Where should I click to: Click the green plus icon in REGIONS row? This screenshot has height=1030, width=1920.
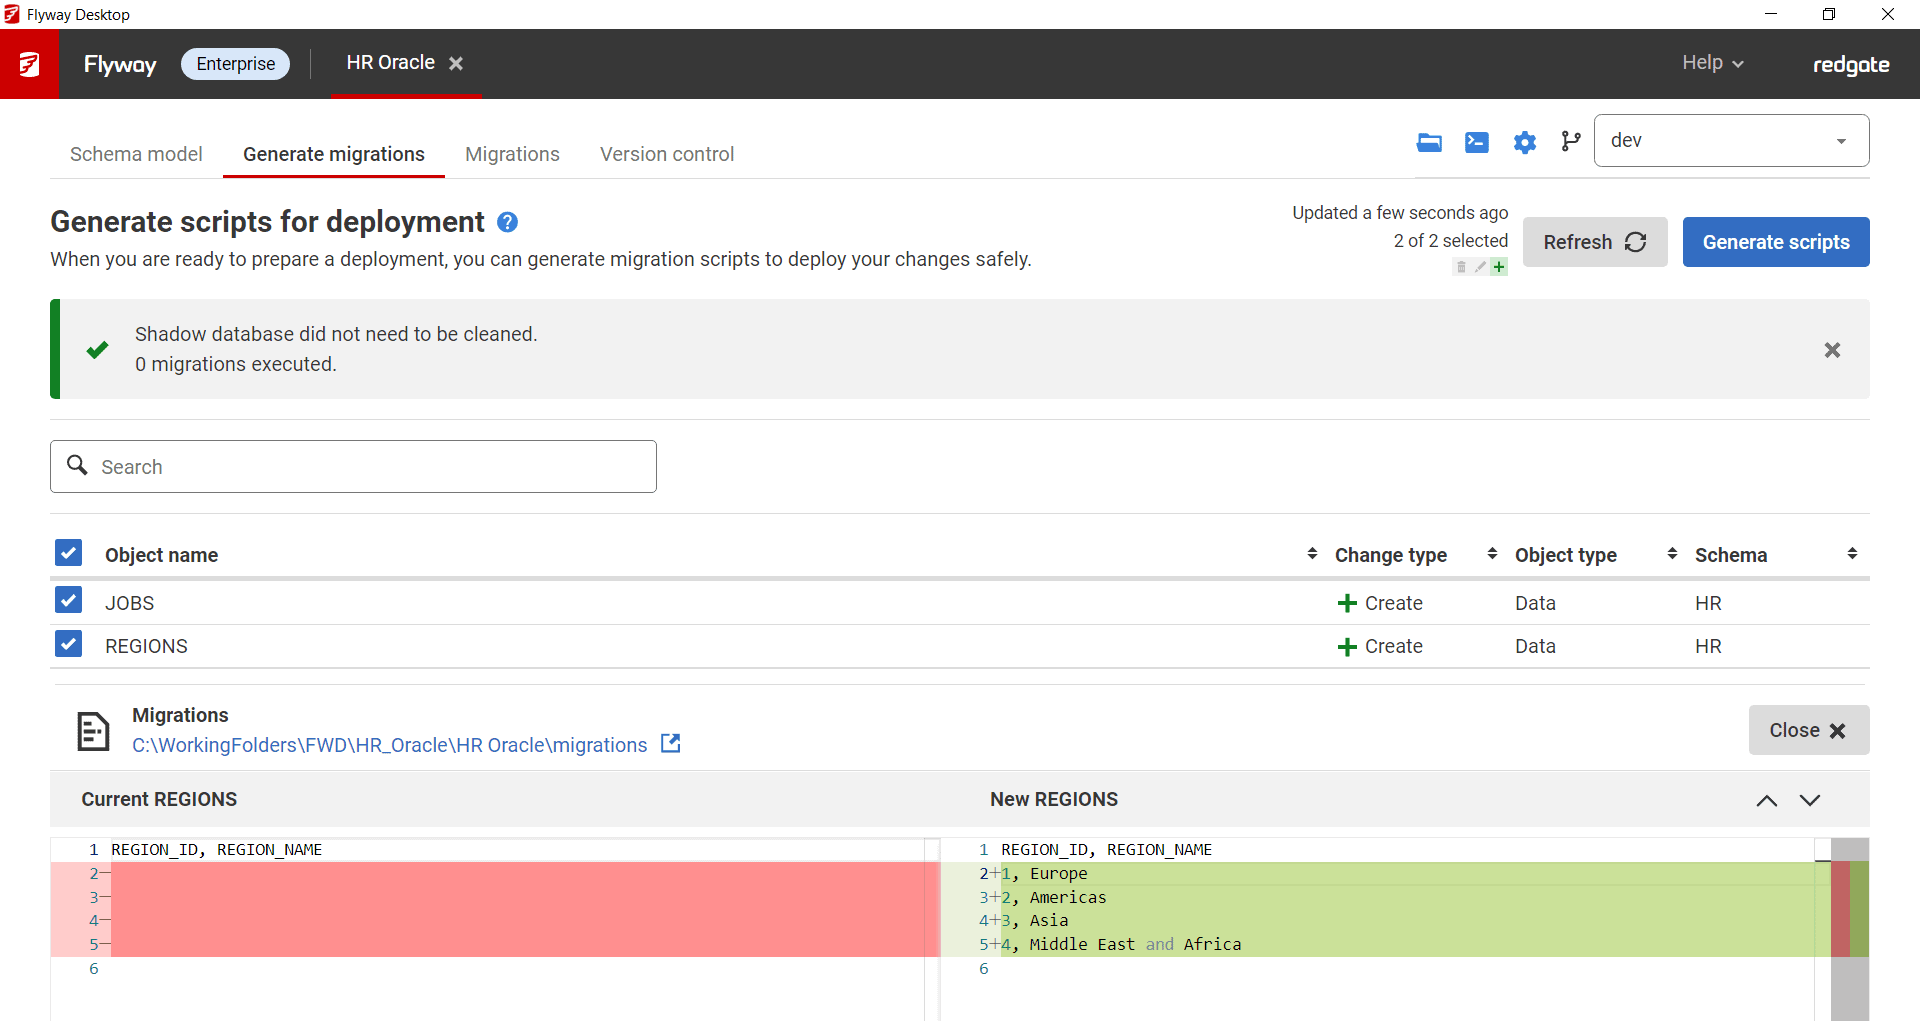(1347, 647)
